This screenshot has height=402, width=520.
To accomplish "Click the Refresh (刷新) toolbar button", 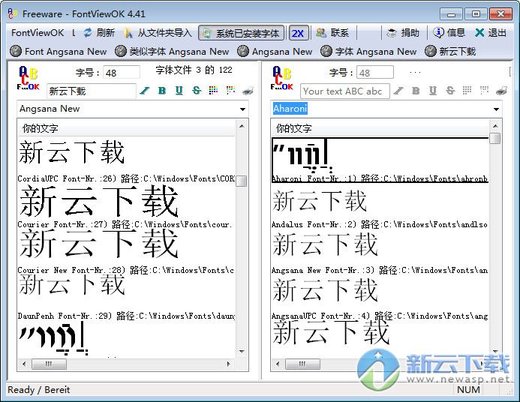I will point(99,33).
